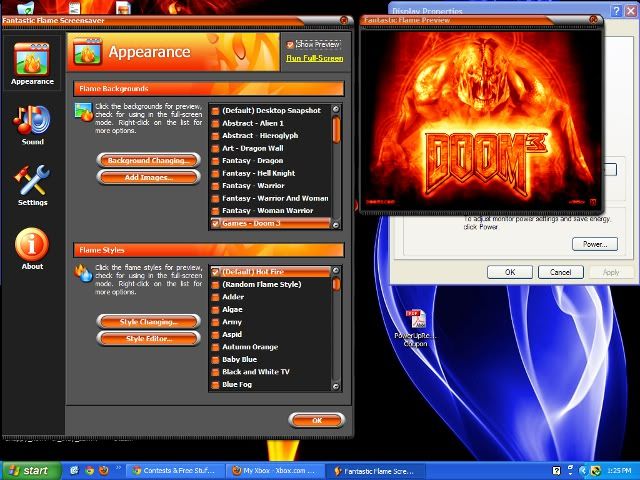
Task: Launch Chrome from quick launch bar
Action: 89,471
